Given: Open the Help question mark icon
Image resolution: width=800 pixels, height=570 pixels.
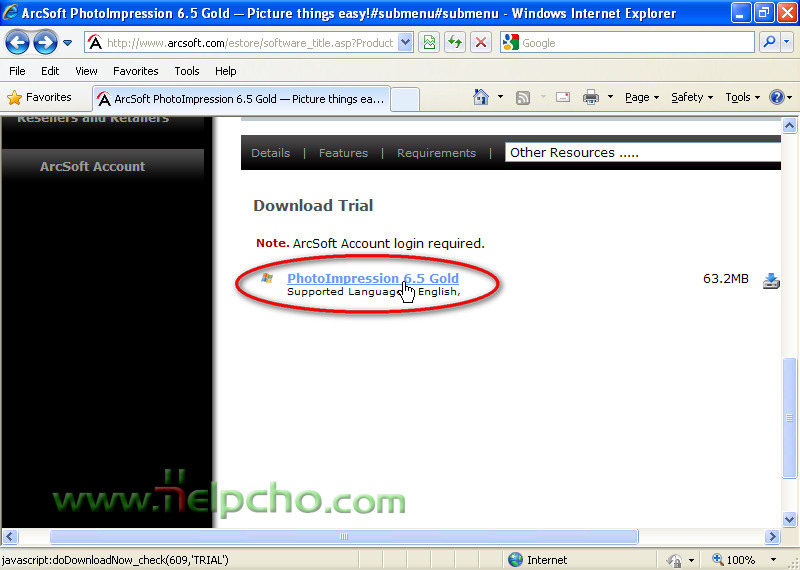Looking at the screenshot, I should pyautogui.click(x=777, y=97).
